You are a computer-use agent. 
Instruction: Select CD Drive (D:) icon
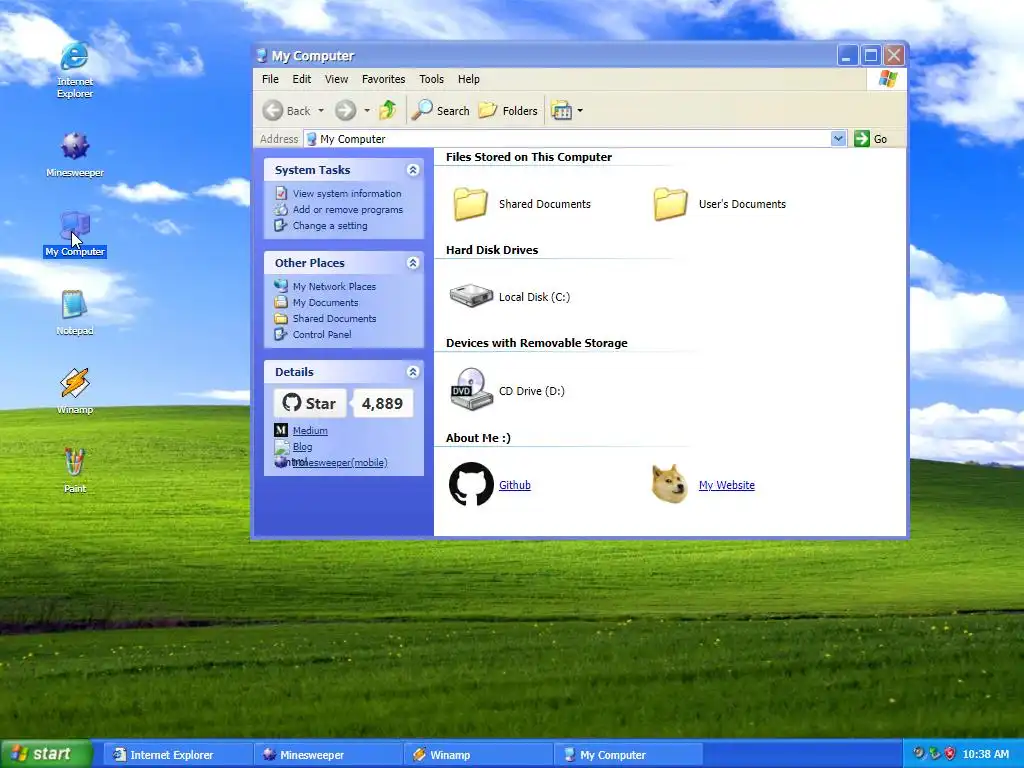pos(471,389)
